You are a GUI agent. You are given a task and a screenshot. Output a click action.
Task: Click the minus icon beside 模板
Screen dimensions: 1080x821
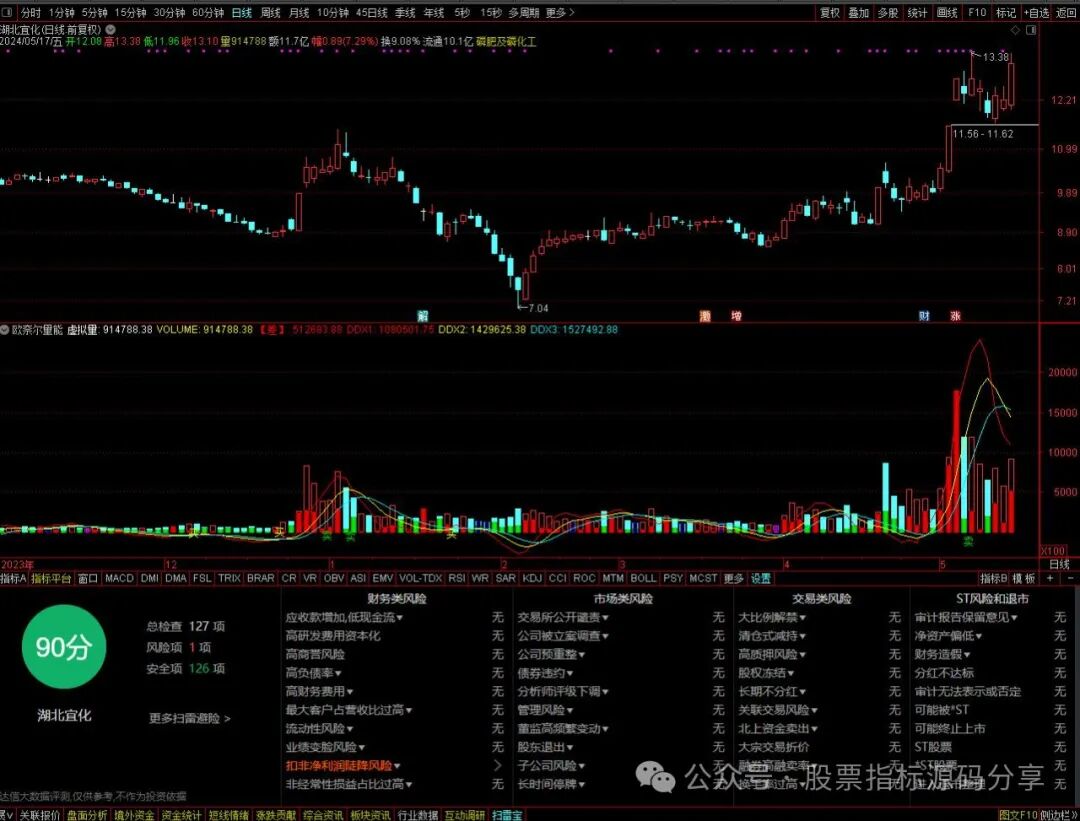point(1071,579)
